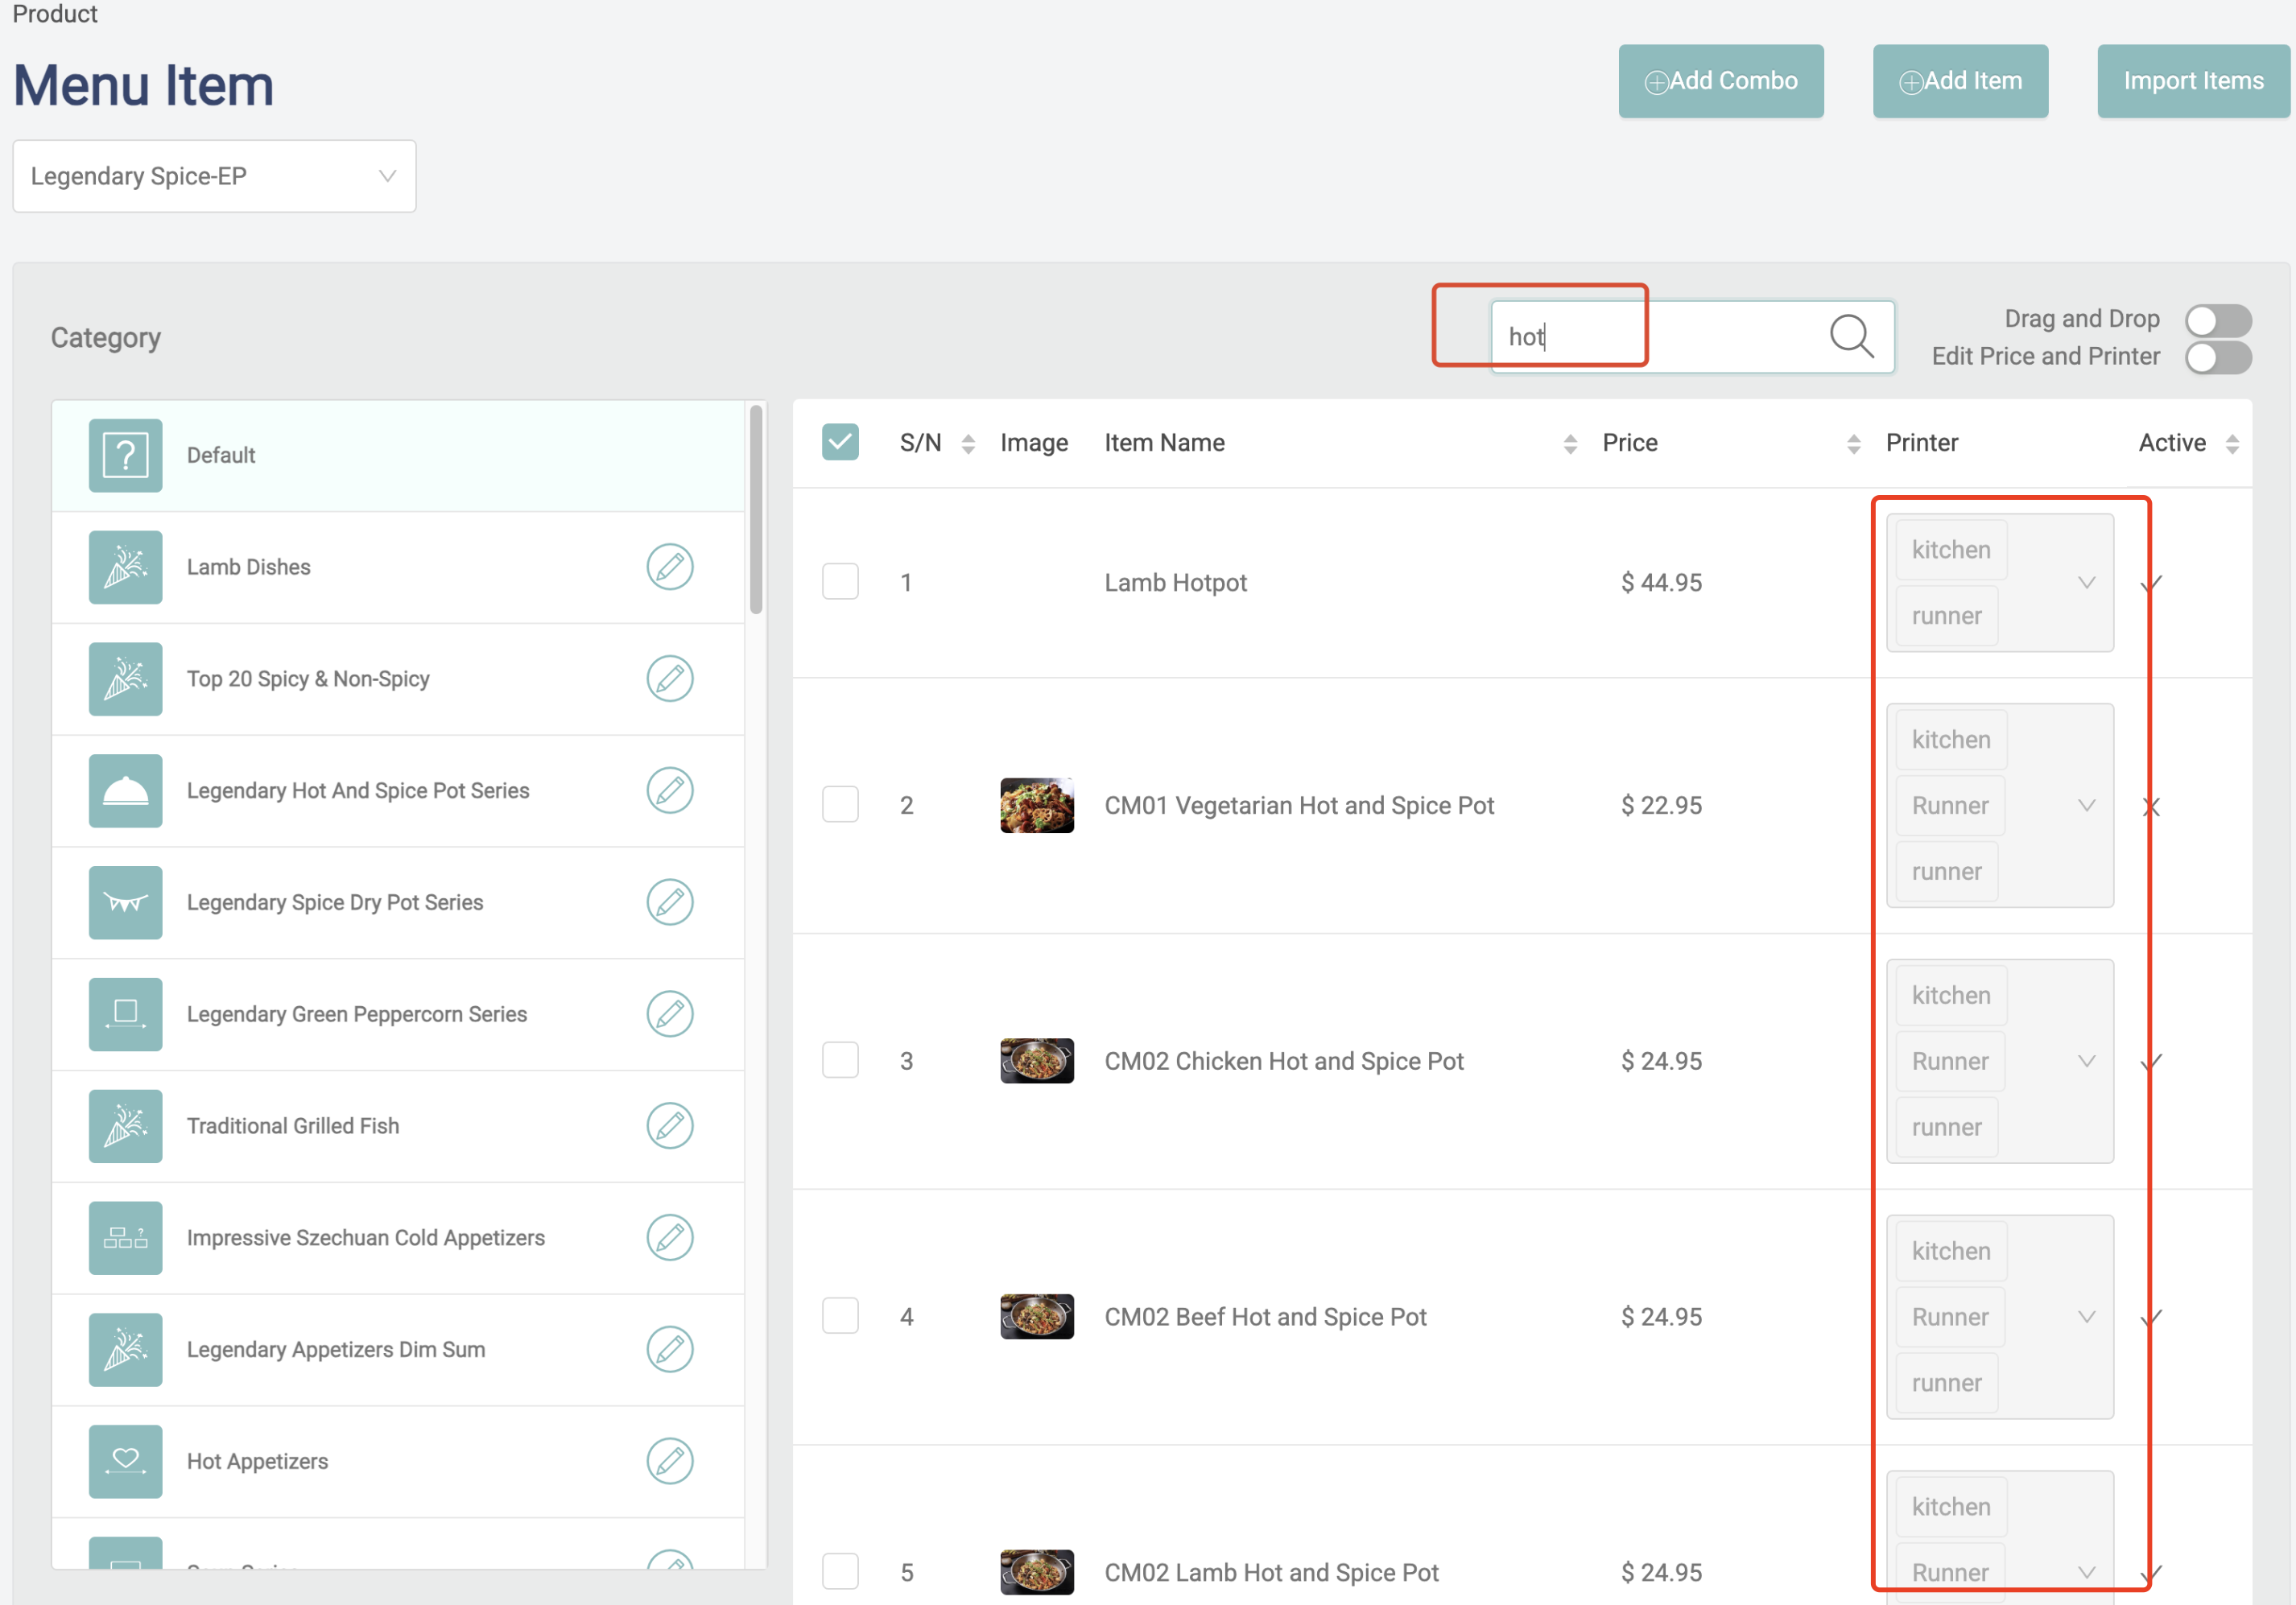Check the CM02 Chicken Hot and Spice Pot checkbox

pos(840,1061)
